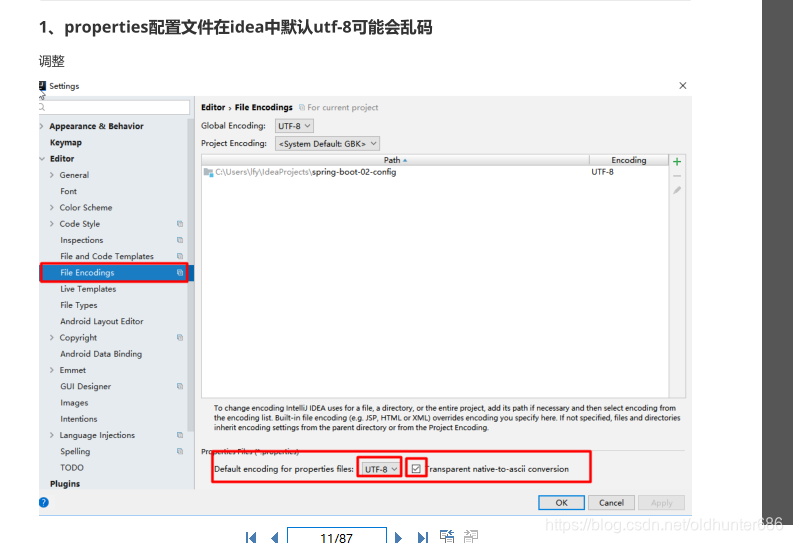Viewport: 793px width, 543px height.
Task: Click project-level icon beside Spelling
Action: click(x=180, y=451)
